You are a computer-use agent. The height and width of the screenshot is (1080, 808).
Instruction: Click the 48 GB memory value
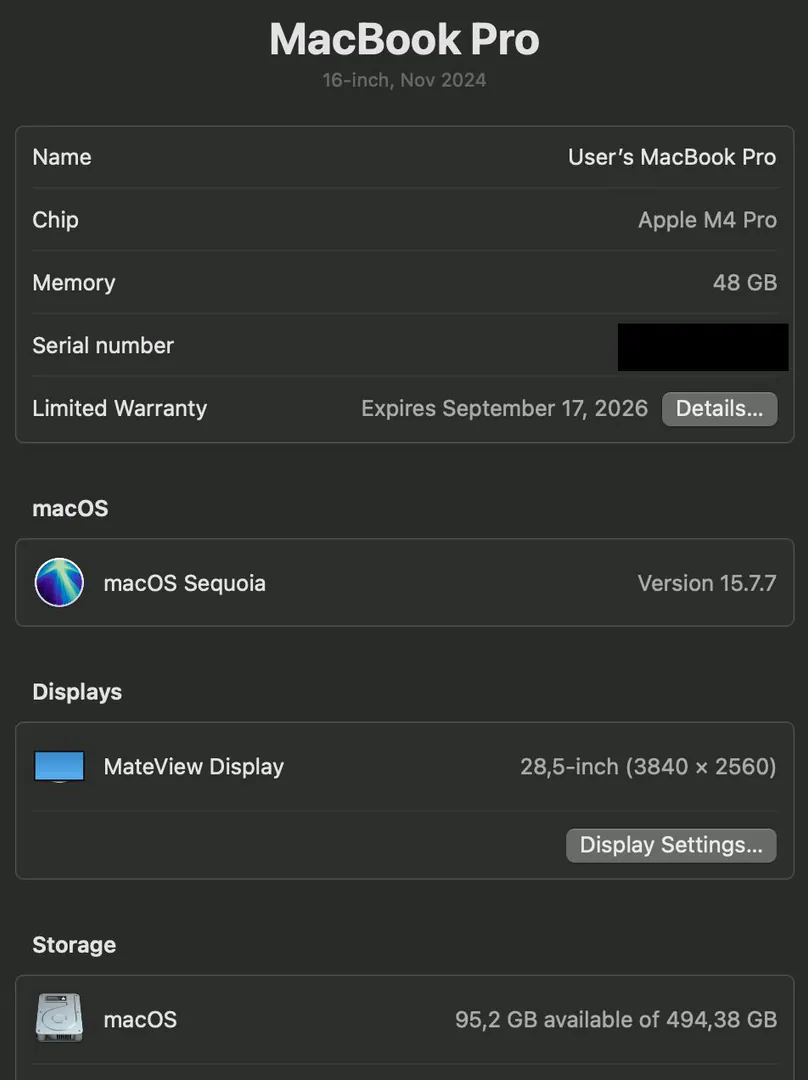[745, 282]
